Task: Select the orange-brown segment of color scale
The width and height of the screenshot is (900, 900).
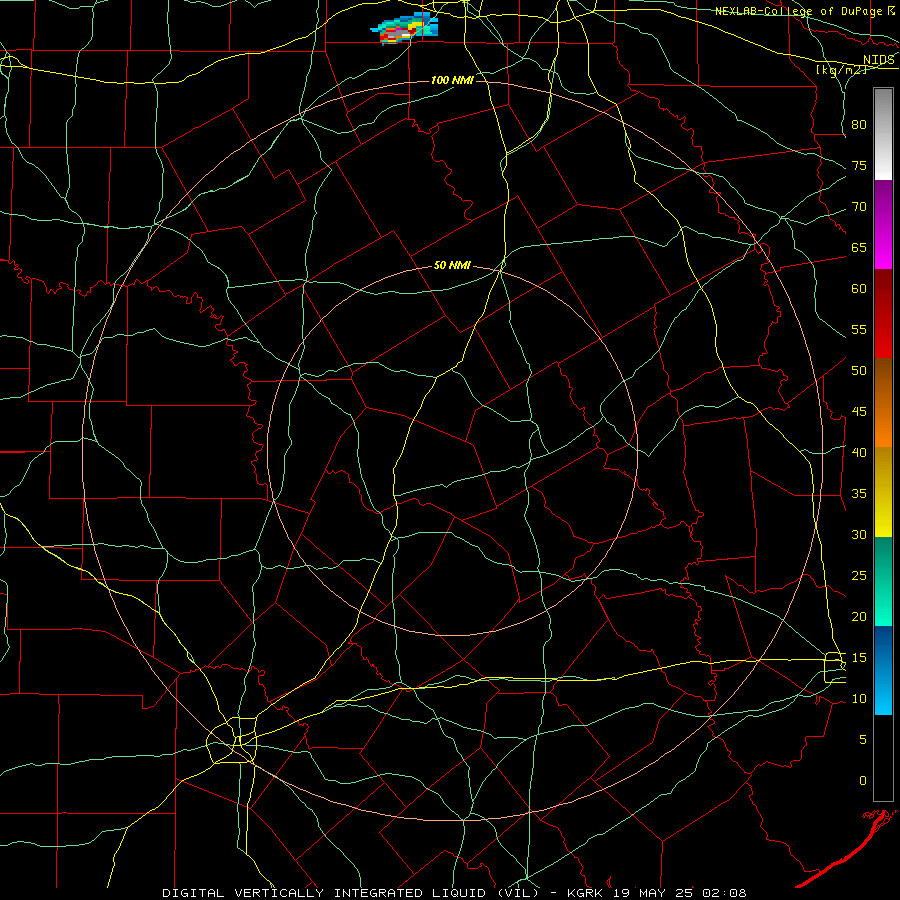Action: (x=883, y=404)
